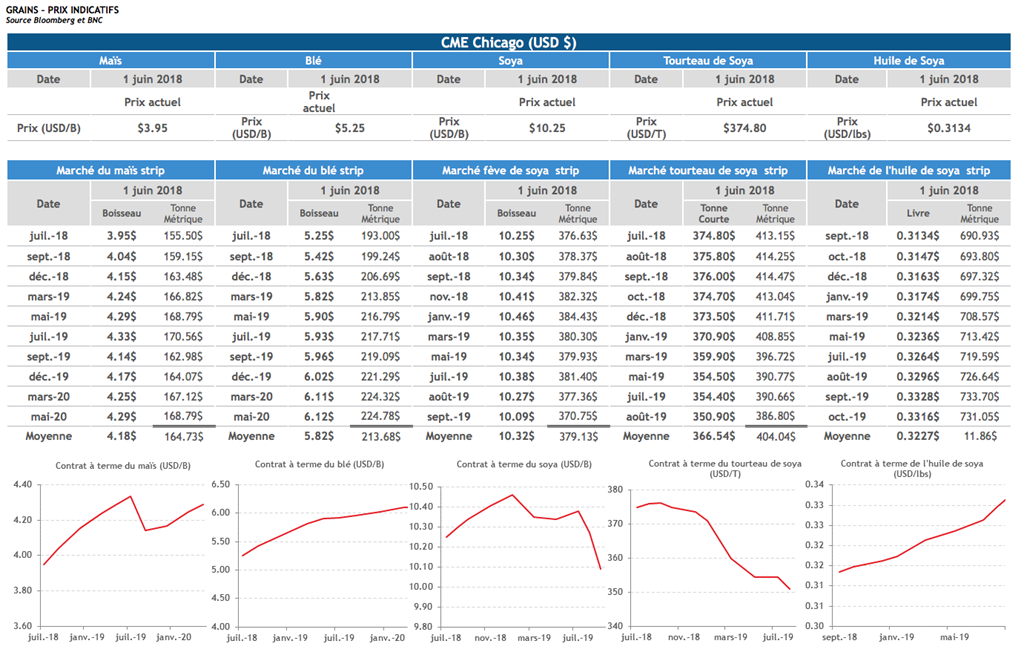Click the soy oil price $0.3134
The height and width of the screenshot is (655, 1024).
click(948, 128)
